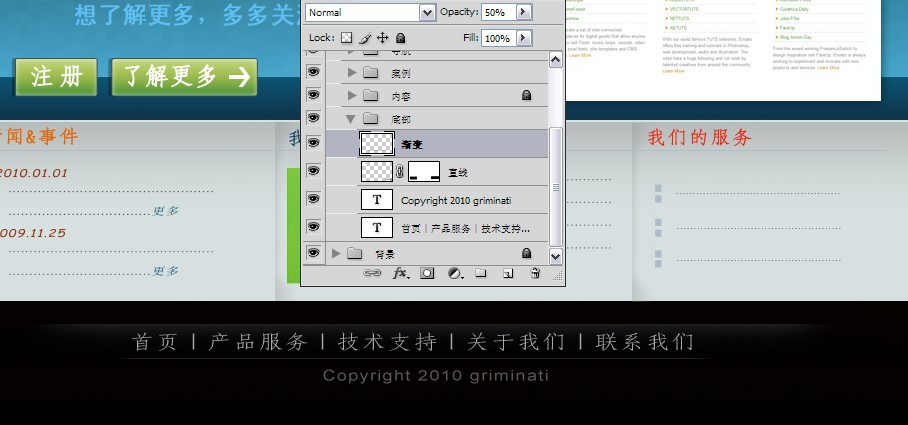This screenshot has width=908, height=425.
Task: Hide the 渐变 layer
Action: (313, 142)
